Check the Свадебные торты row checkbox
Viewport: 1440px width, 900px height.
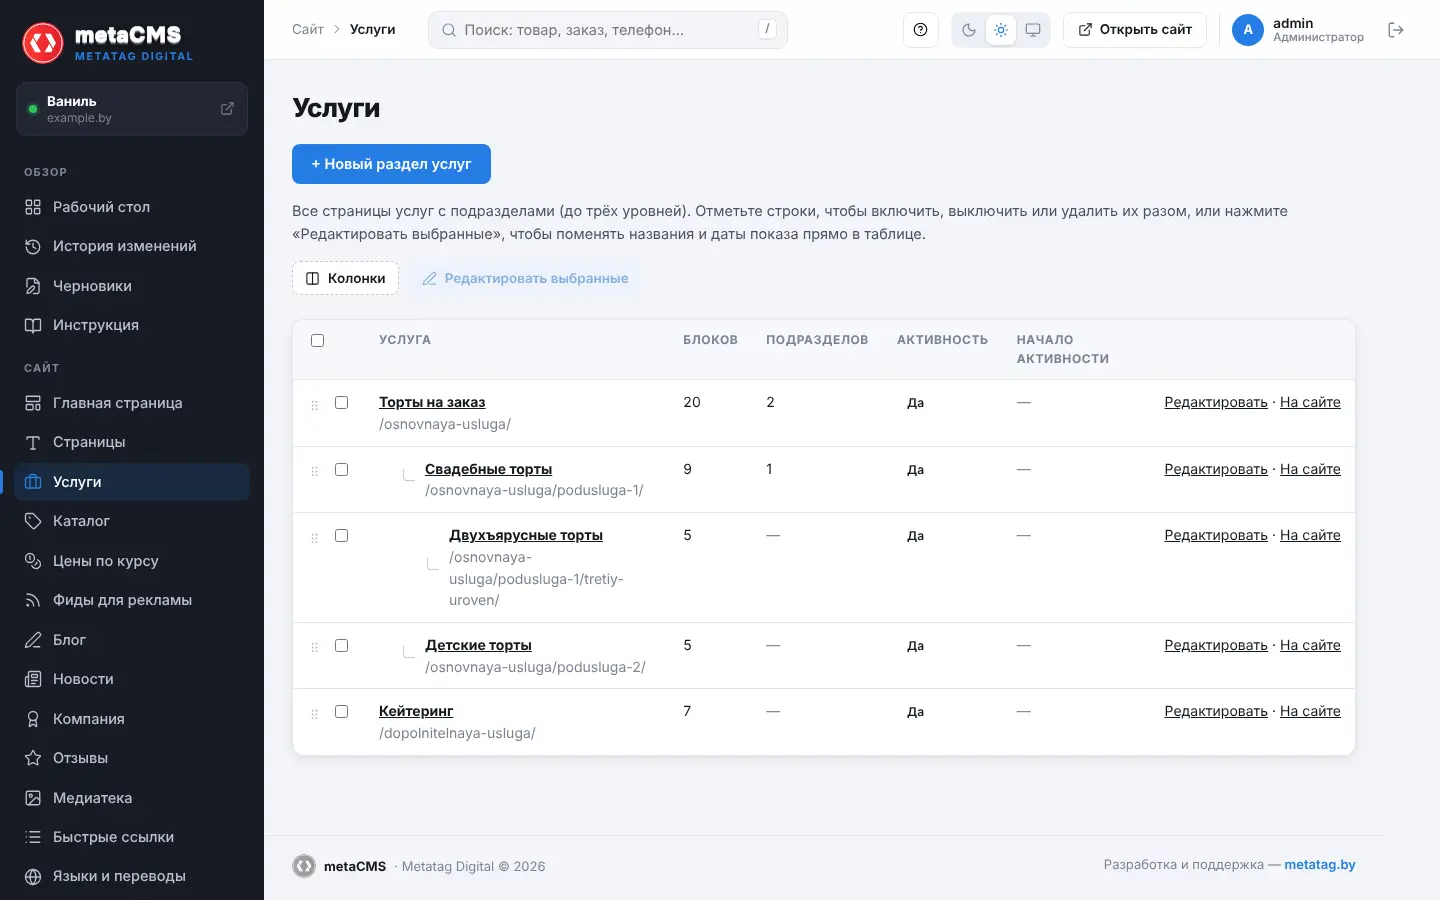(x=341, y=470)
